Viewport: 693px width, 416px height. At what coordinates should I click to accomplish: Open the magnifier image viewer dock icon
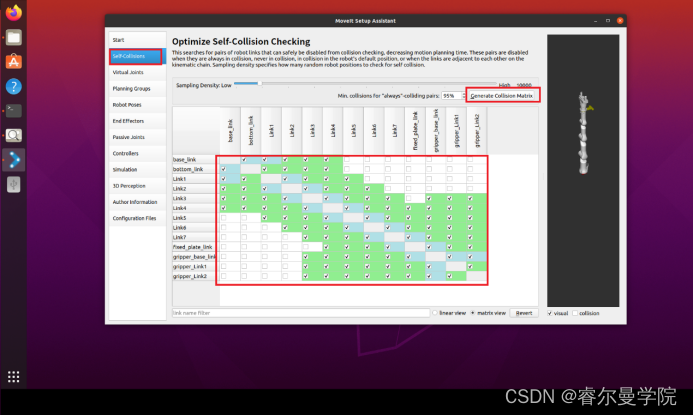pos(14,135)
